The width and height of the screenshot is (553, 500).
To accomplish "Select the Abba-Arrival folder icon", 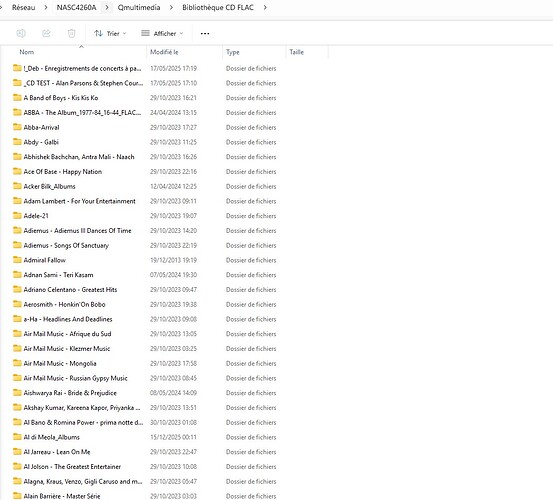I will [x=17, y=127].
